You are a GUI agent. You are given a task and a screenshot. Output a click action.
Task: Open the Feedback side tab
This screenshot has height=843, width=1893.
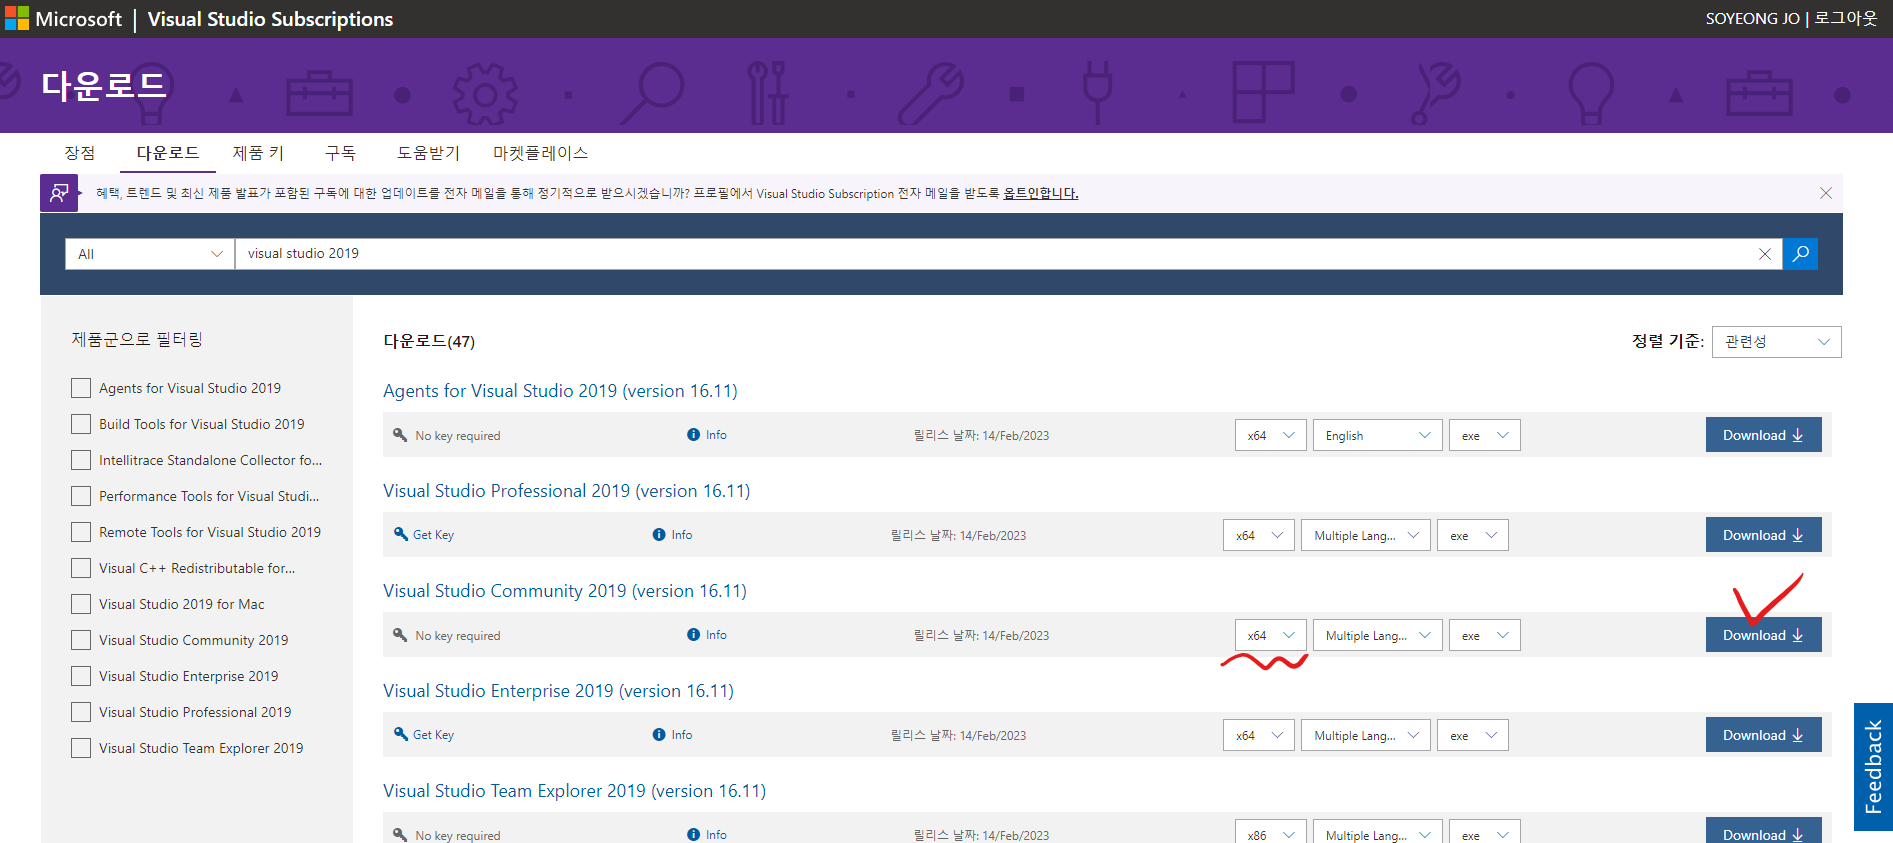click(1873, 767)
